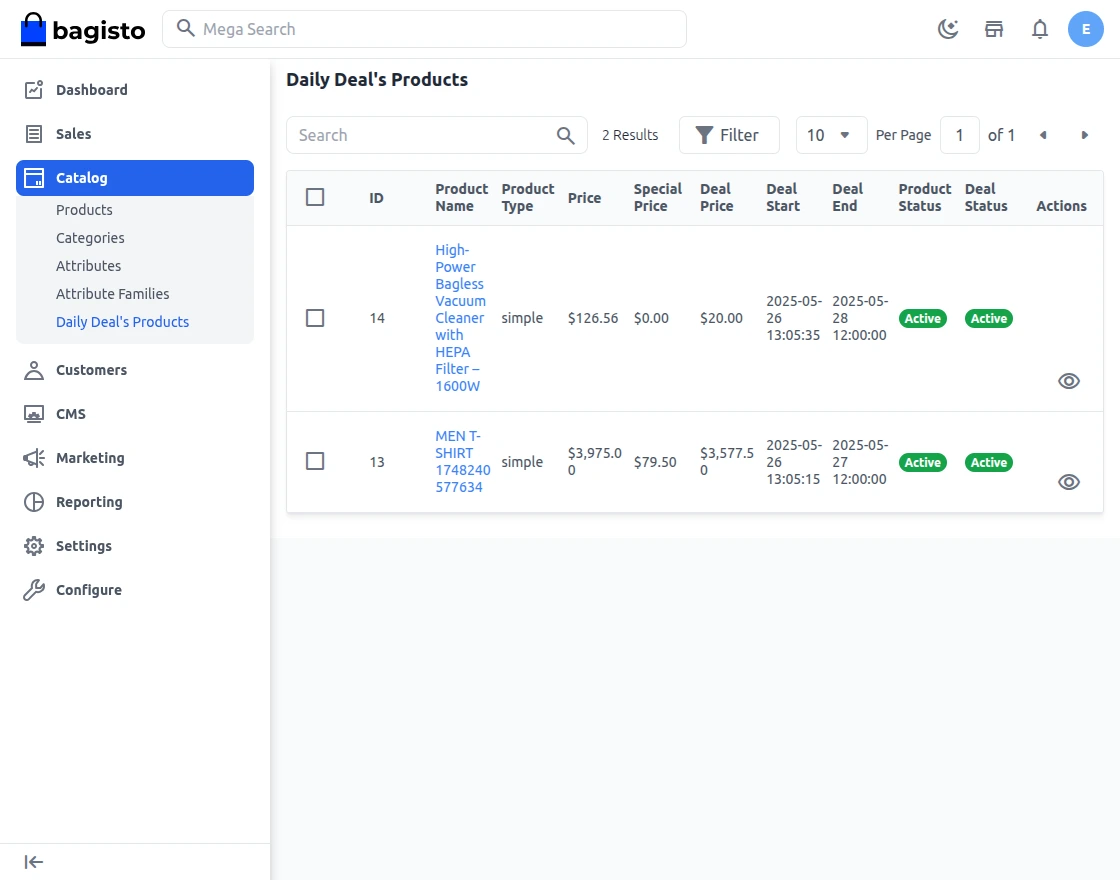Click the Configure wrench icon
Image resolution: width=1120 pixels, height=880 pixels.
pyautogui.click(x=33, y=590)
